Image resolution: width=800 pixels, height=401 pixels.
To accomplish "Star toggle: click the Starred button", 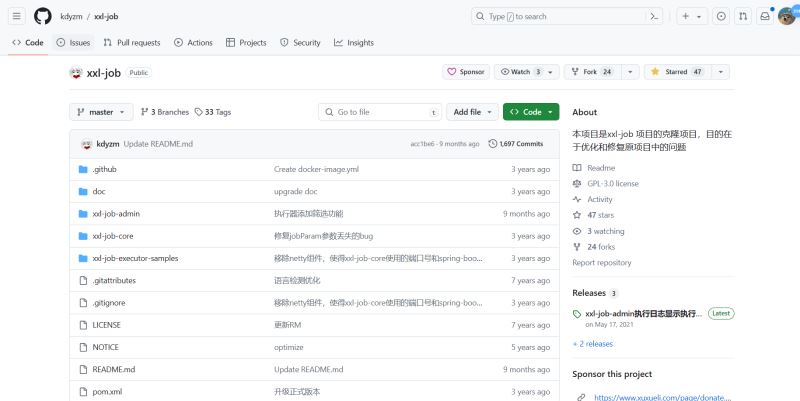I will (678, 72).
